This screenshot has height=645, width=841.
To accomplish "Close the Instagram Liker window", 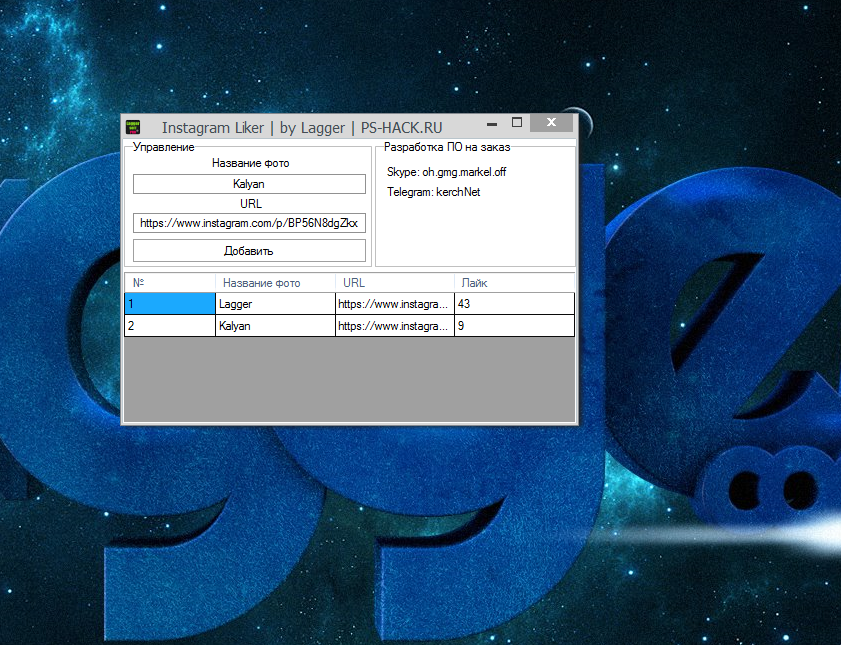I will click(551, 123).
